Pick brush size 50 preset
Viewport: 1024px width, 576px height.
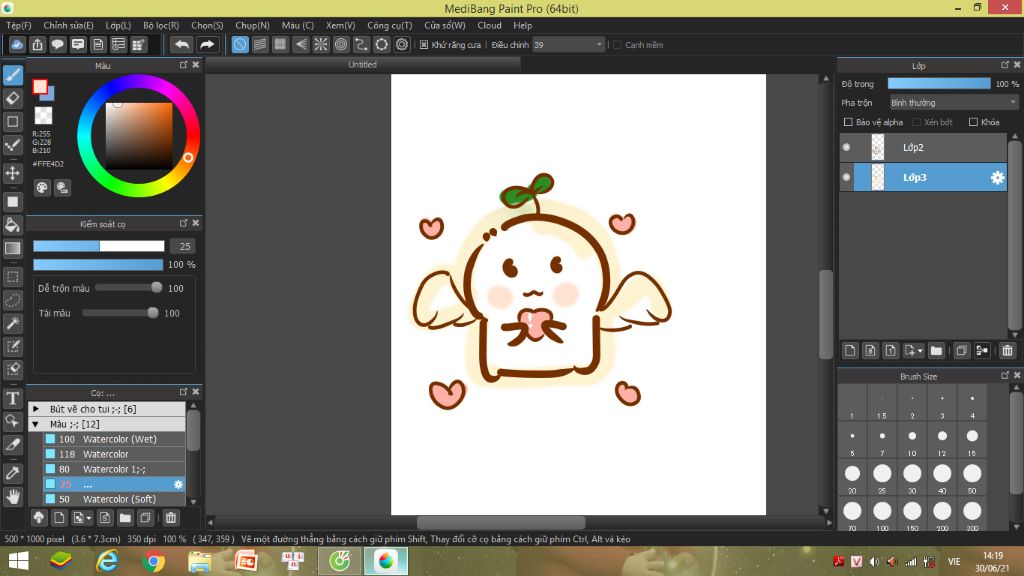pos(972,477)
